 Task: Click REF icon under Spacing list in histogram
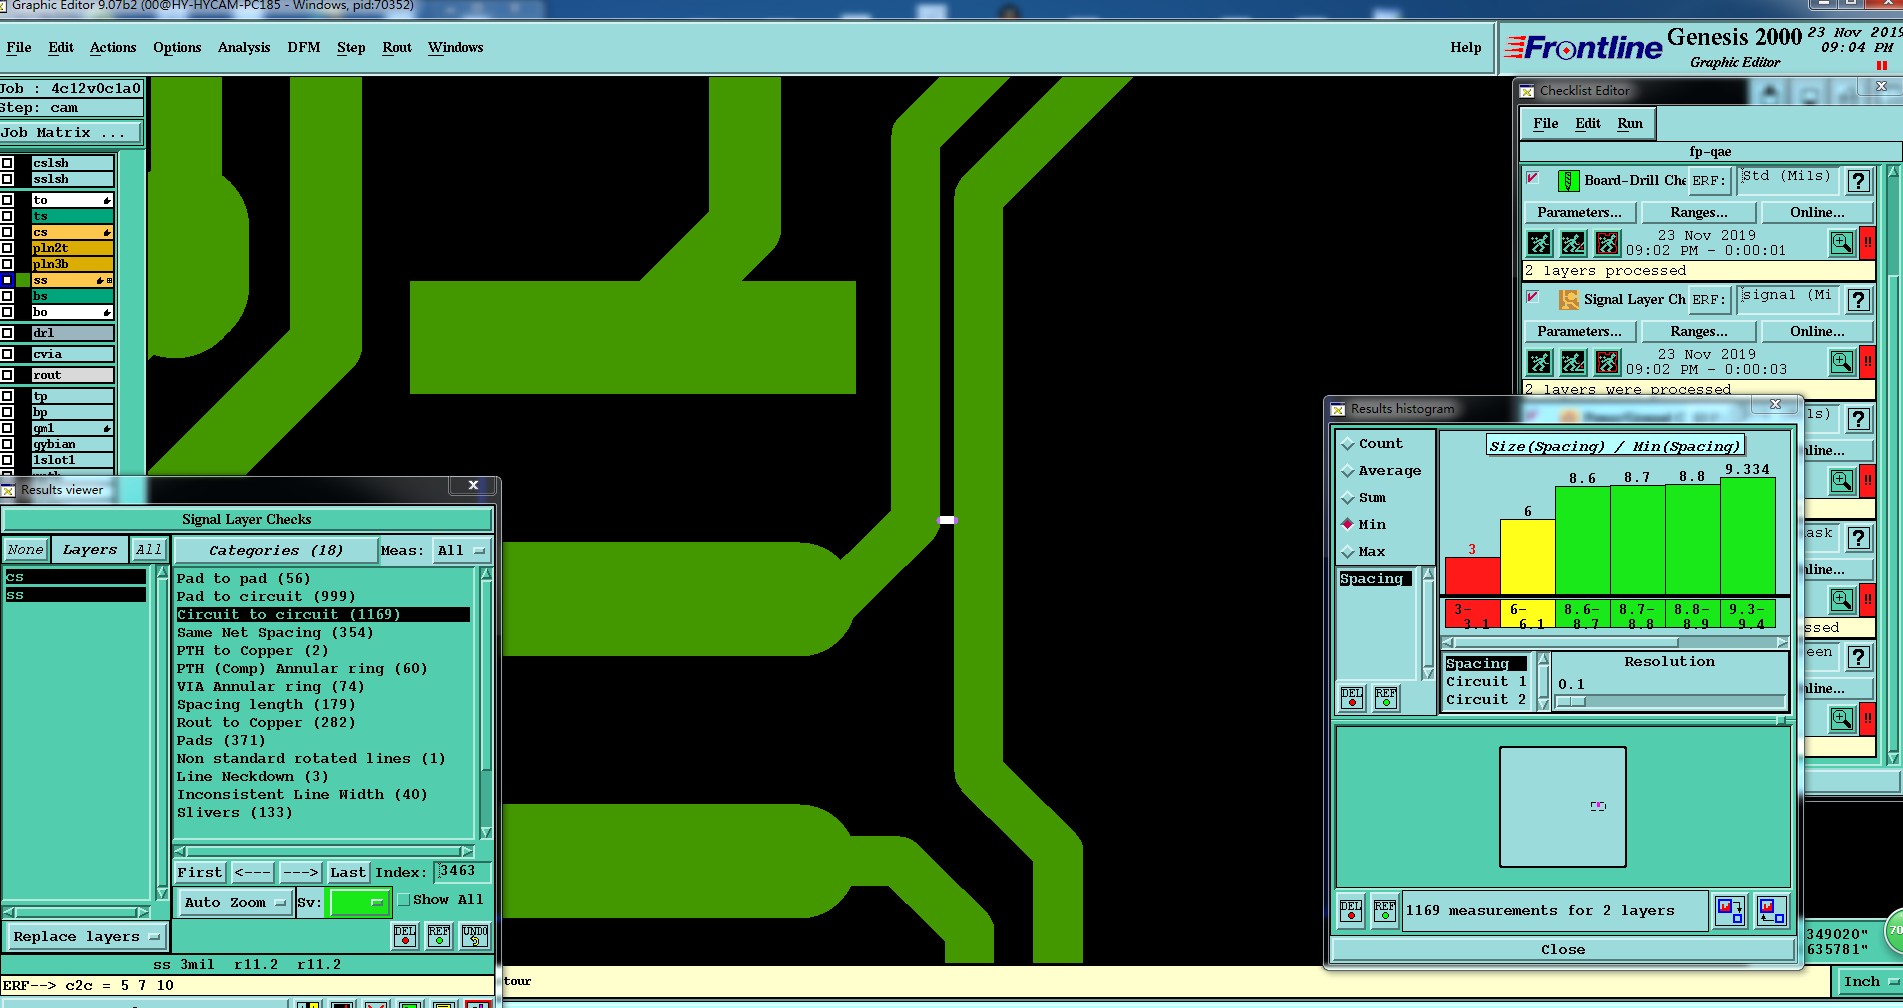tap(1386, 697)
